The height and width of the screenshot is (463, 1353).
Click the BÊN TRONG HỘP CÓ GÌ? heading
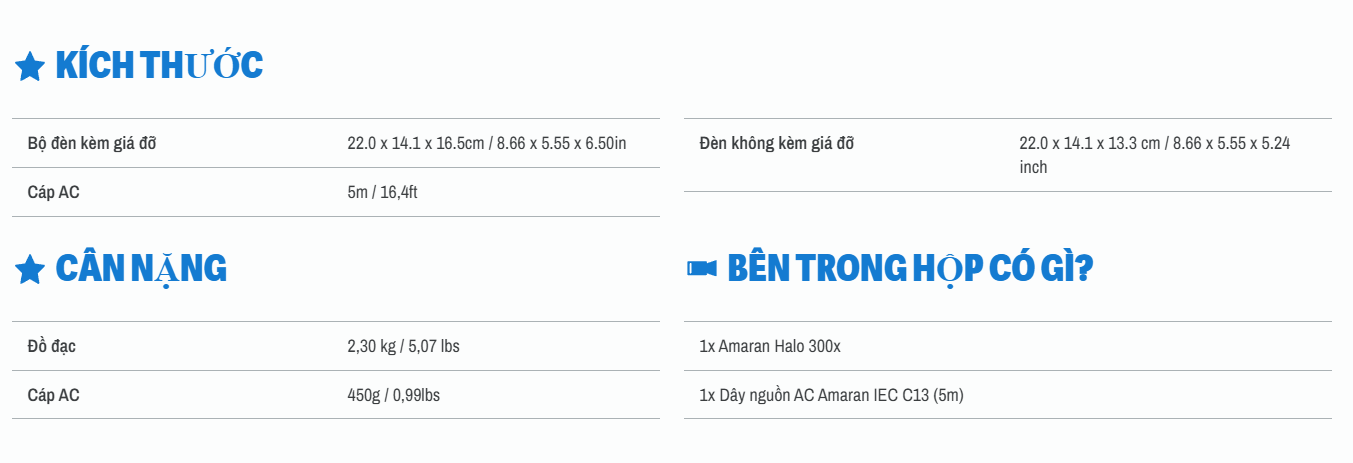[909, 268]
